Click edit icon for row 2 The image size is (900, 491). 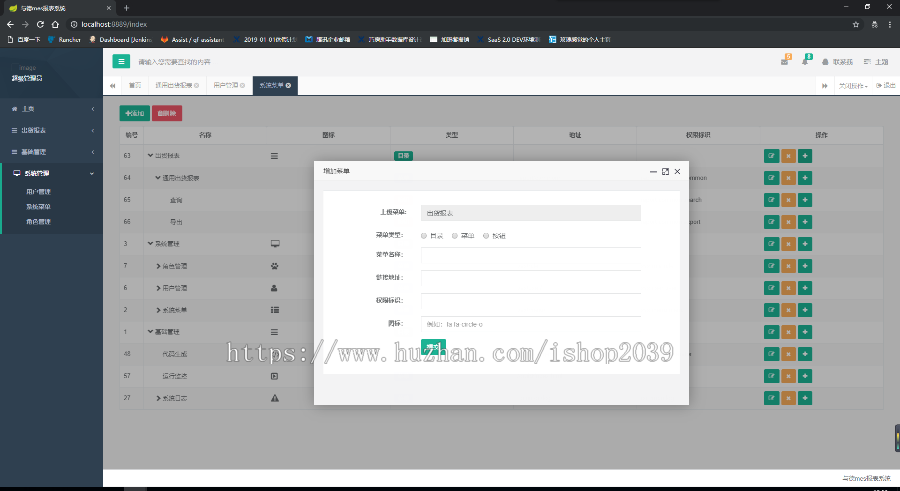click(771, 310)
